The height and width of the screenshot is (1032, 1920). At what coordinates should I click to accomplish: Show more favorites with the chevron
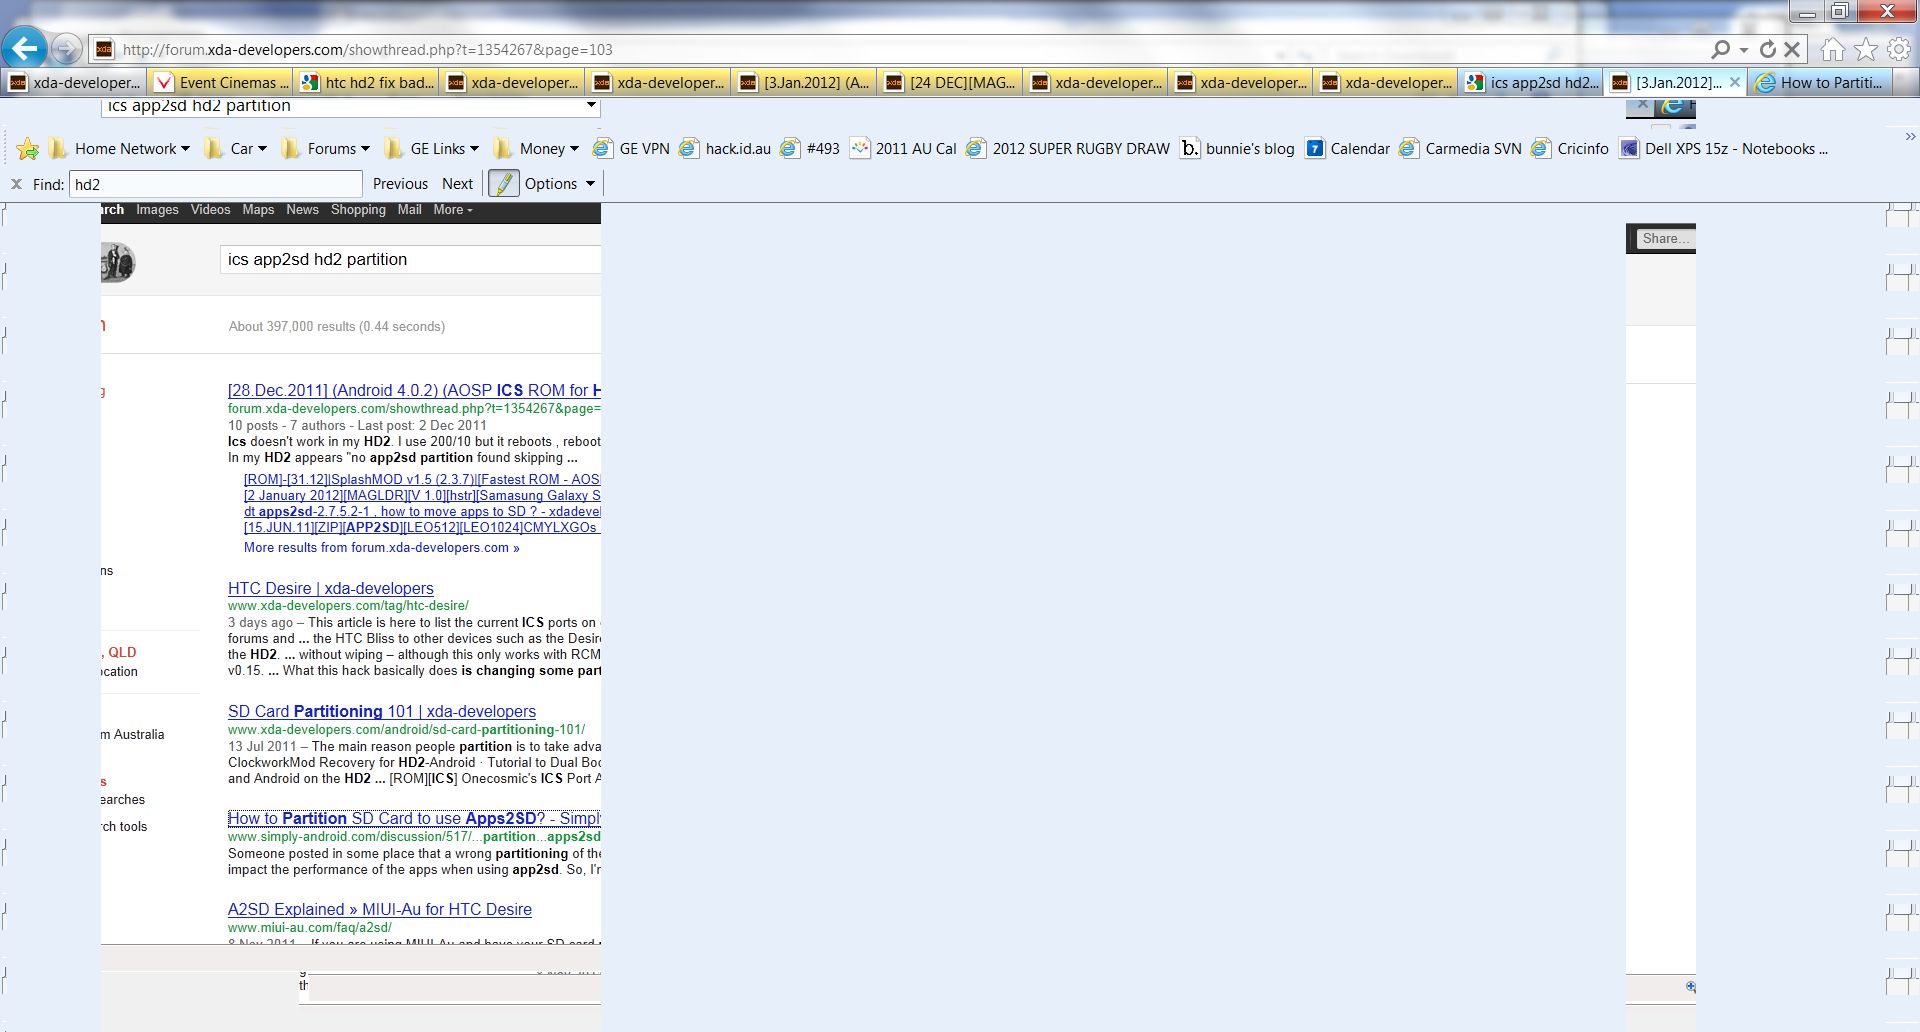coord(1909,137)
